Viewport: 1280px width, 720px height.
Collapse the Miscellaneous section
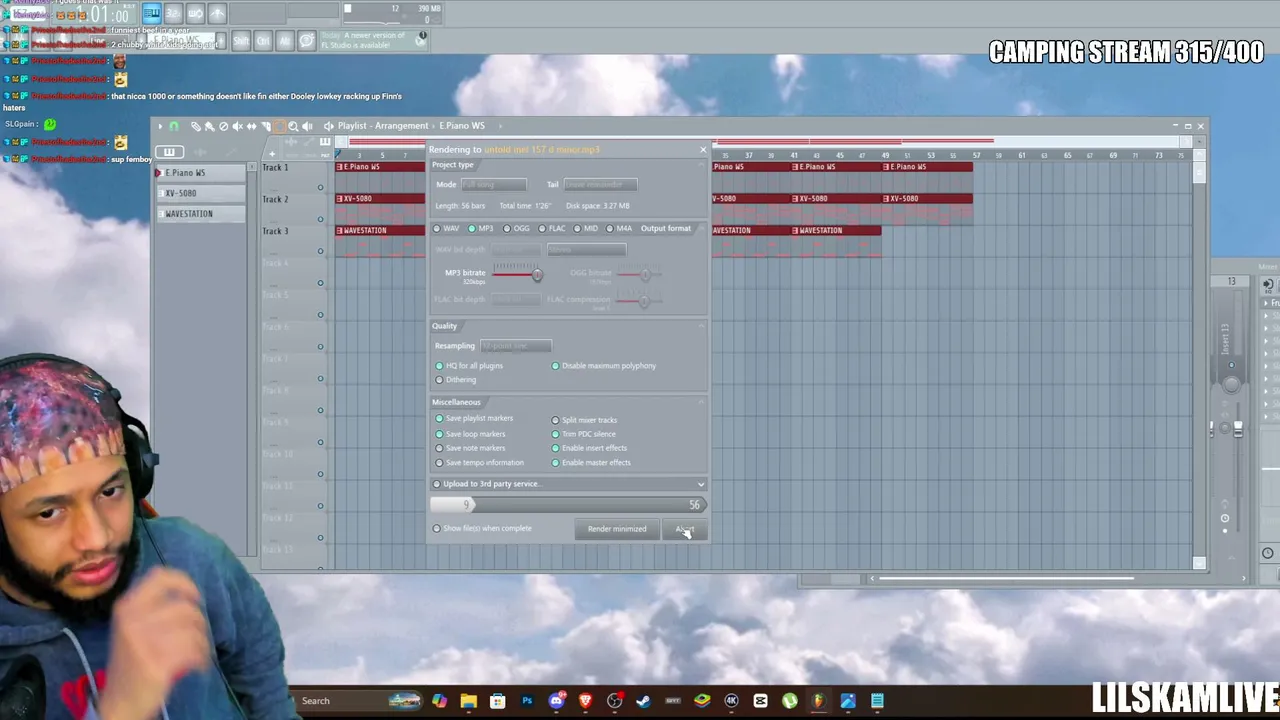[x=701, y=402]
